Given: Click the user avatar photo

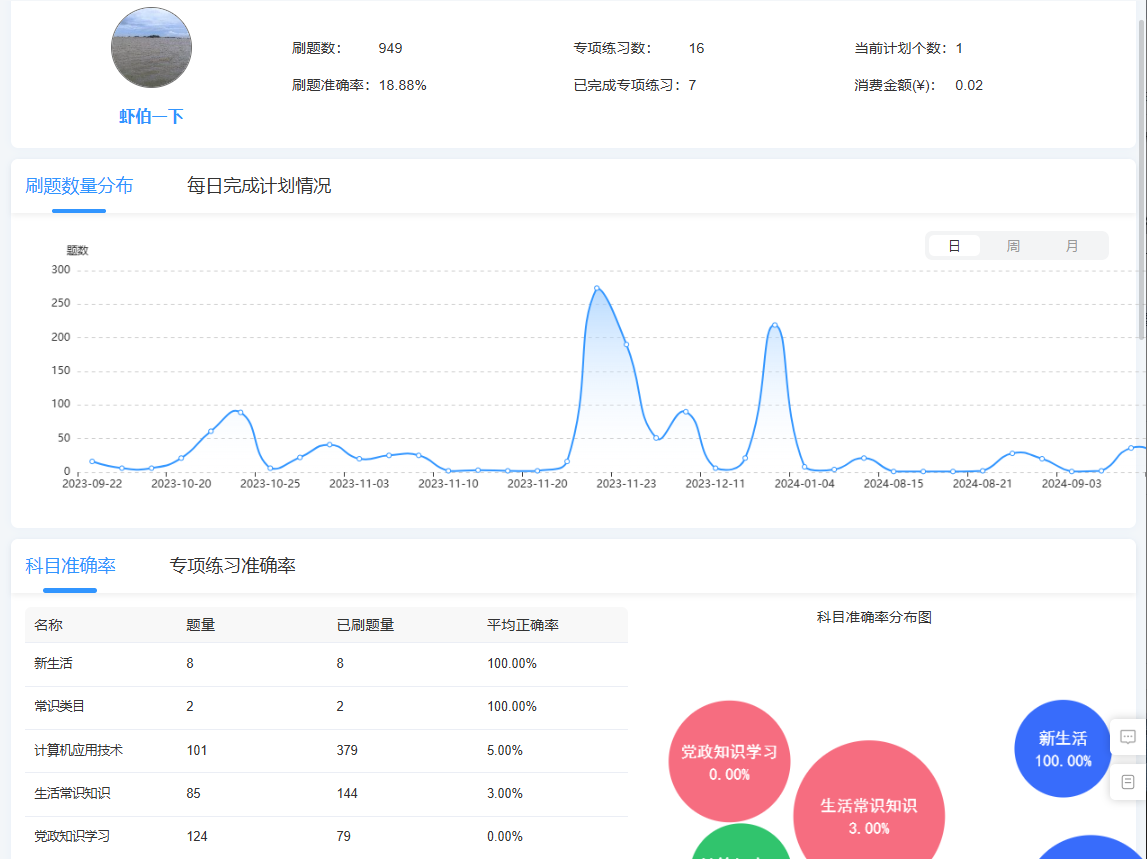Looking at the screenshot, I should [151, 47].
